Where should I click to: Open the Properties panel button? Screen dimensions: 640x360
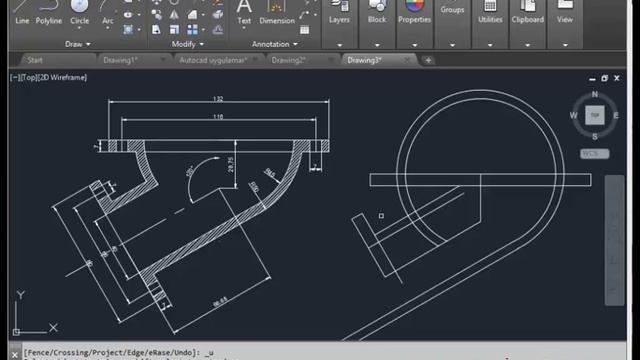click(x=414, y=12)
